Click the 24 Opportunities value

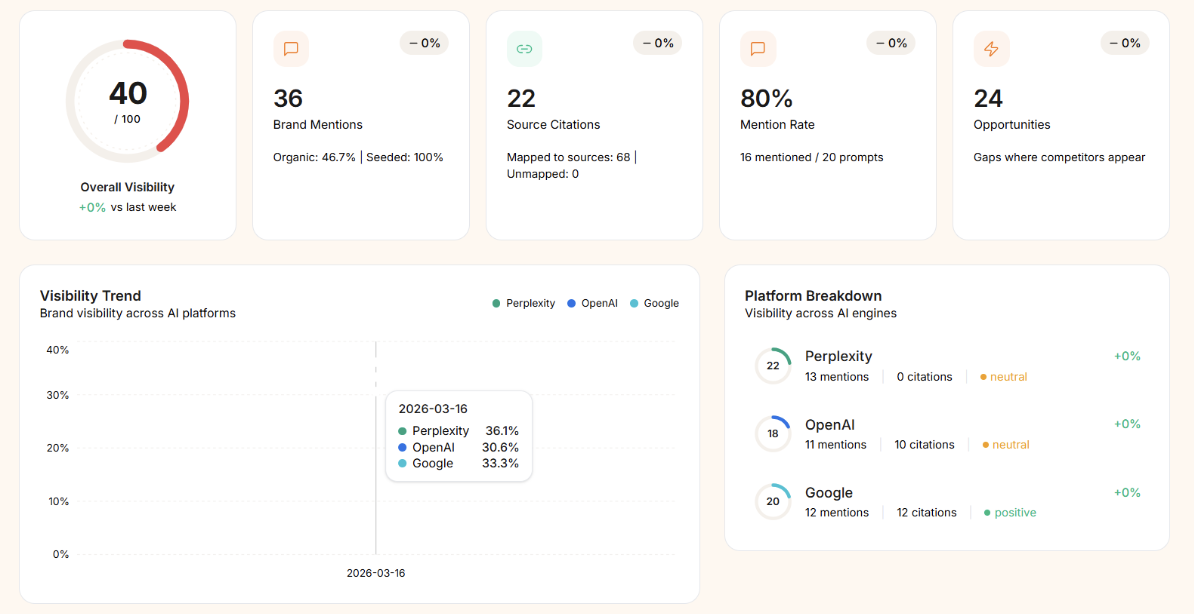988,98
